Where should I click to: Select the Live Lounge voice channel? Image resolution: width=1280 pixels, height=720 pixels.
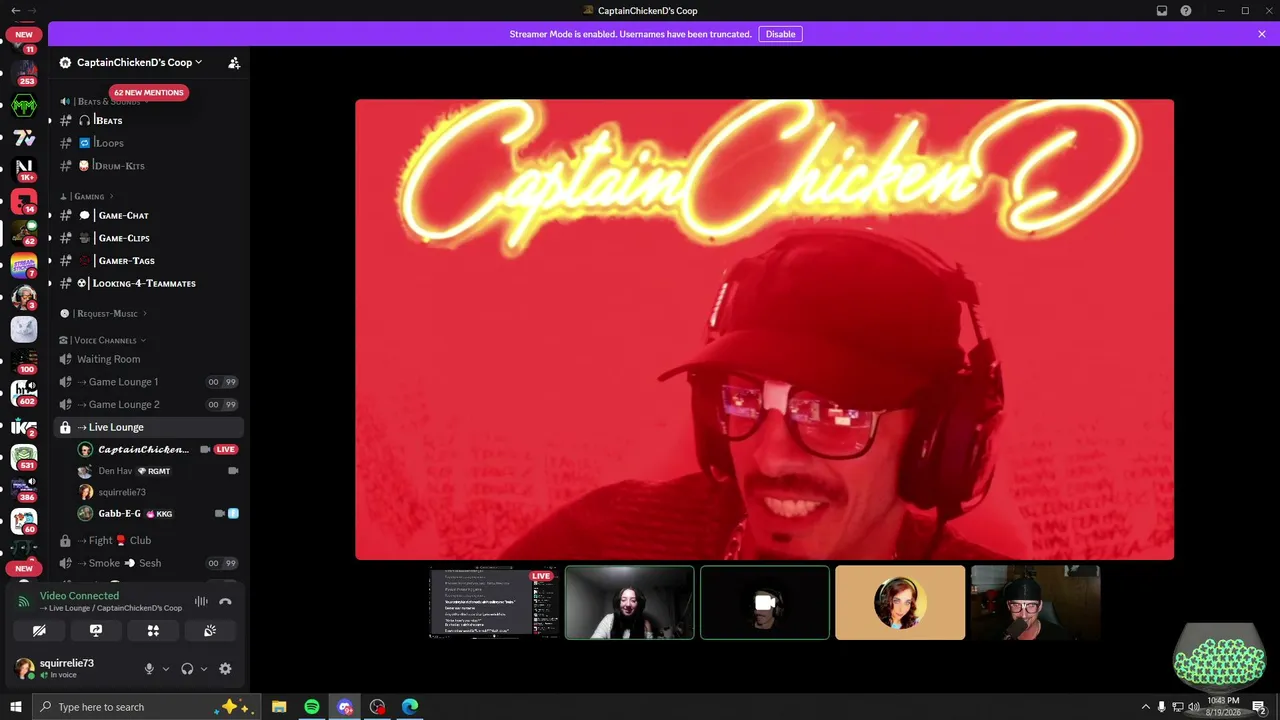click(x=149, y=427)
